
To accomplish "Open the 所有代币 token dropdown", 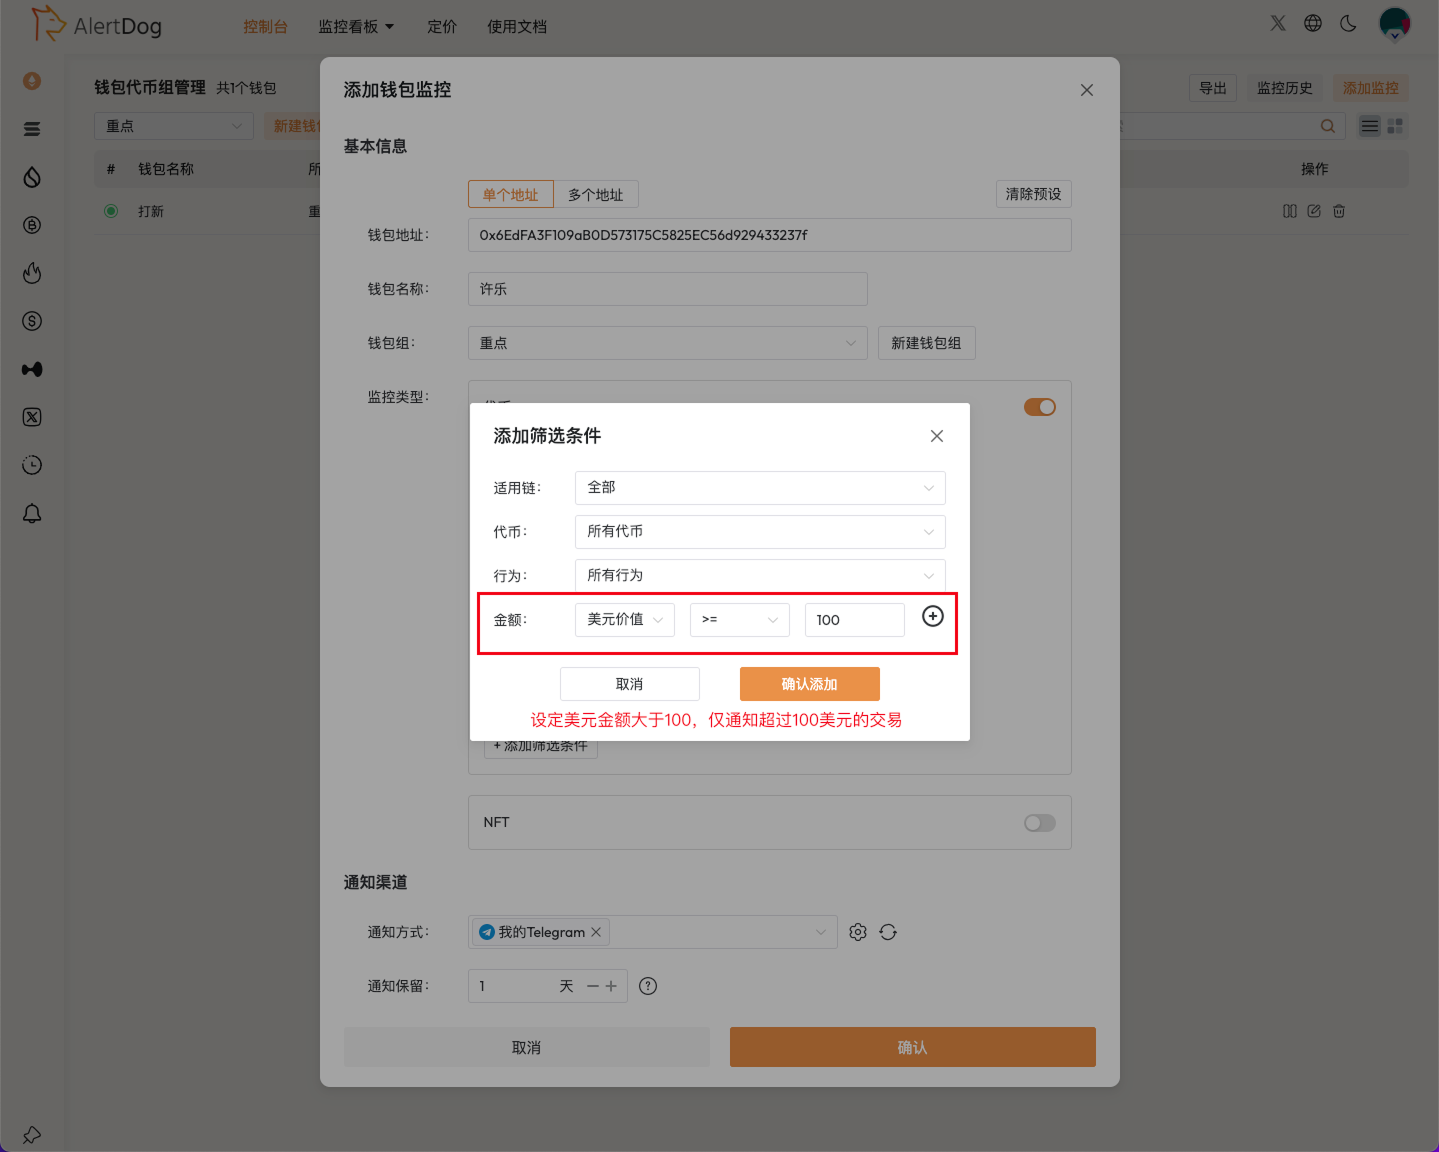I will tap(759, 531).
